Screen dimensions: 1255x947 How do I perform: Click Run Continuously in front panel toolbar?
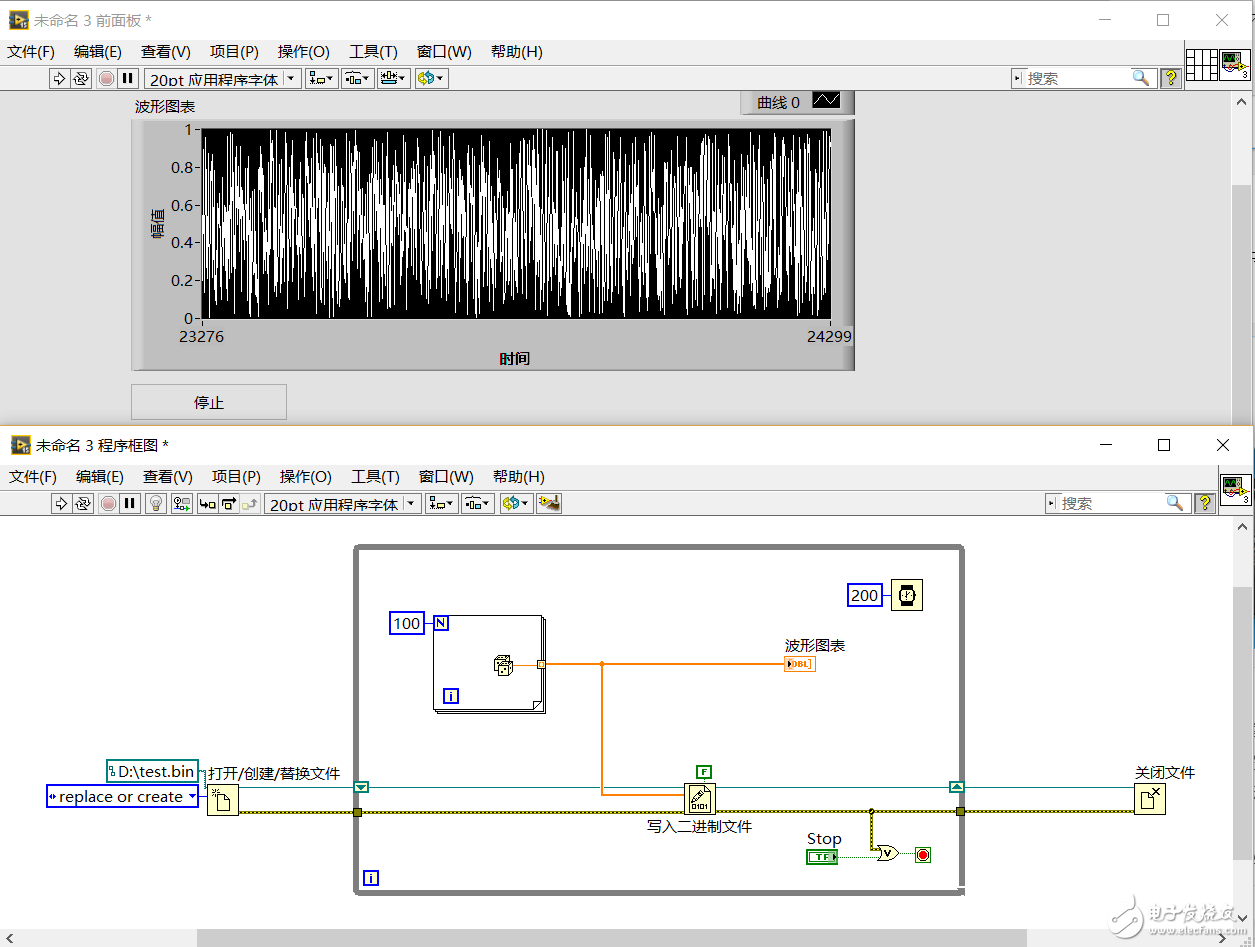click(82, 78)
